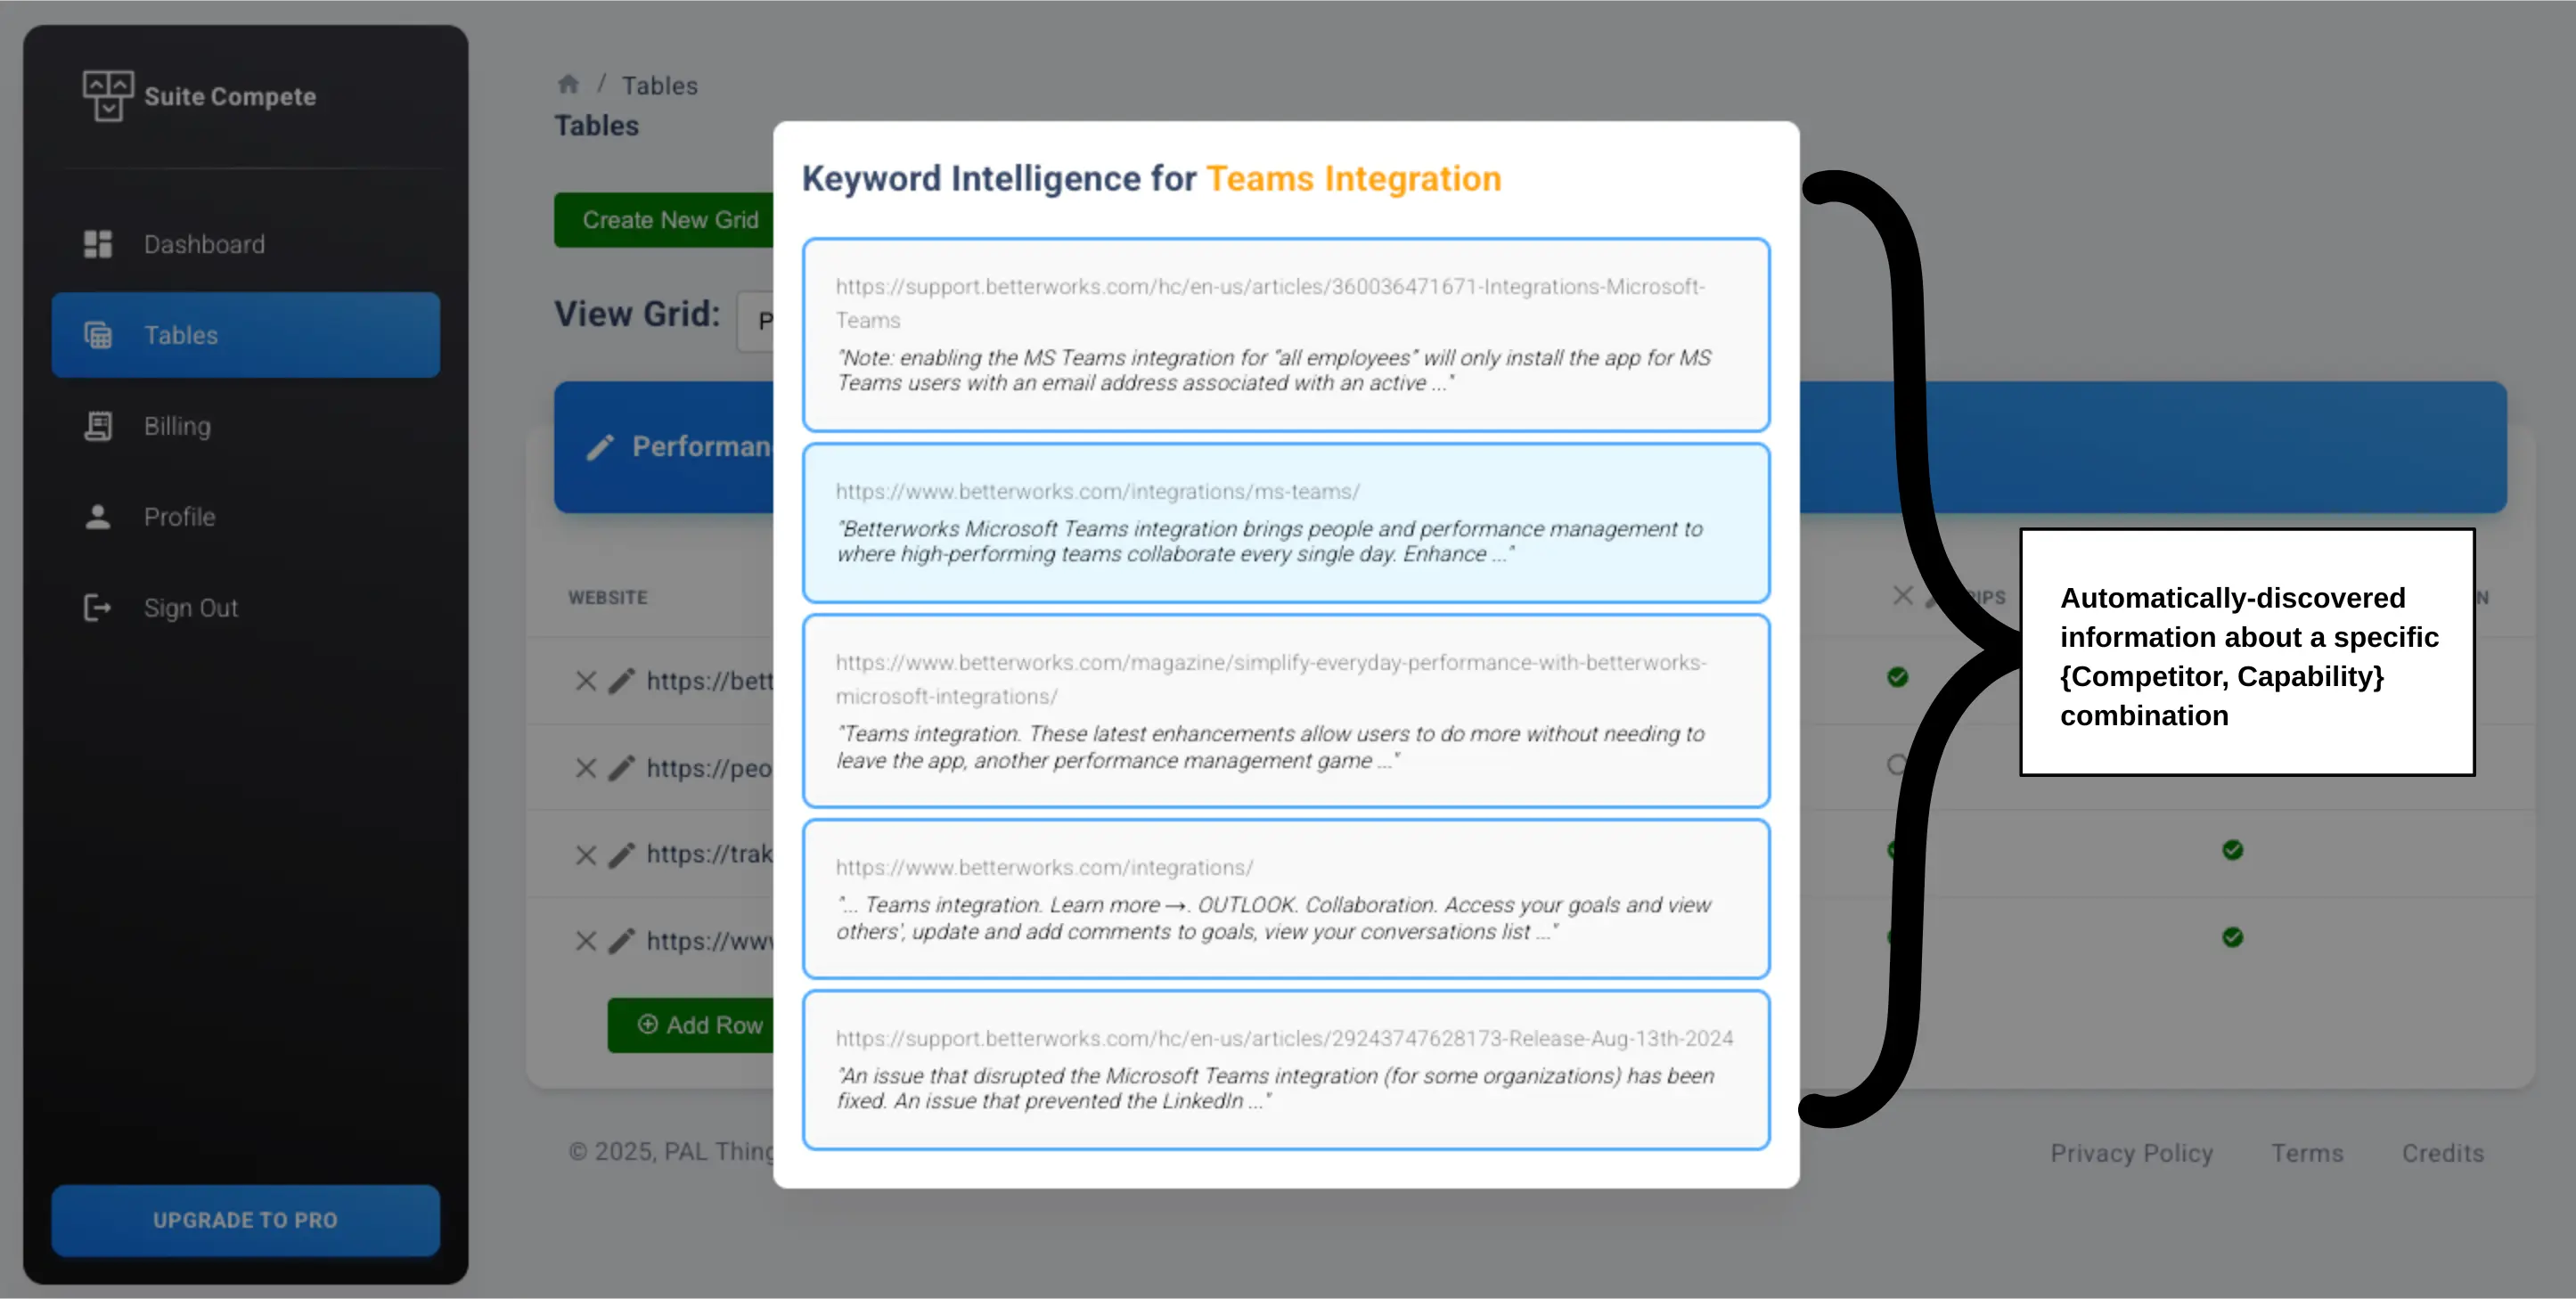Click the Create New Grid button
This screenshot has width=2576, height=1299.
click(x=668, y=220)
